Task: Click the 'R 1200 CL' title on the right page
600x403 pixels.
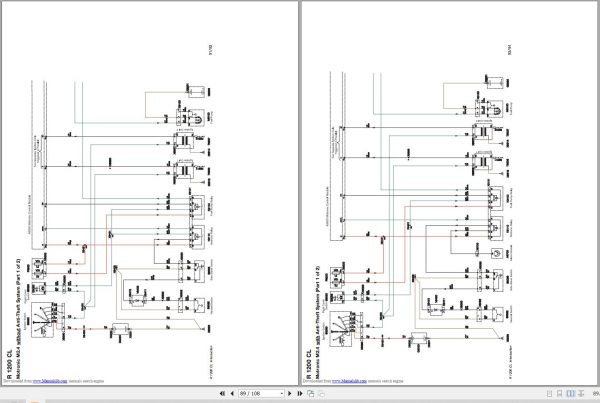Action: point(308,364)
